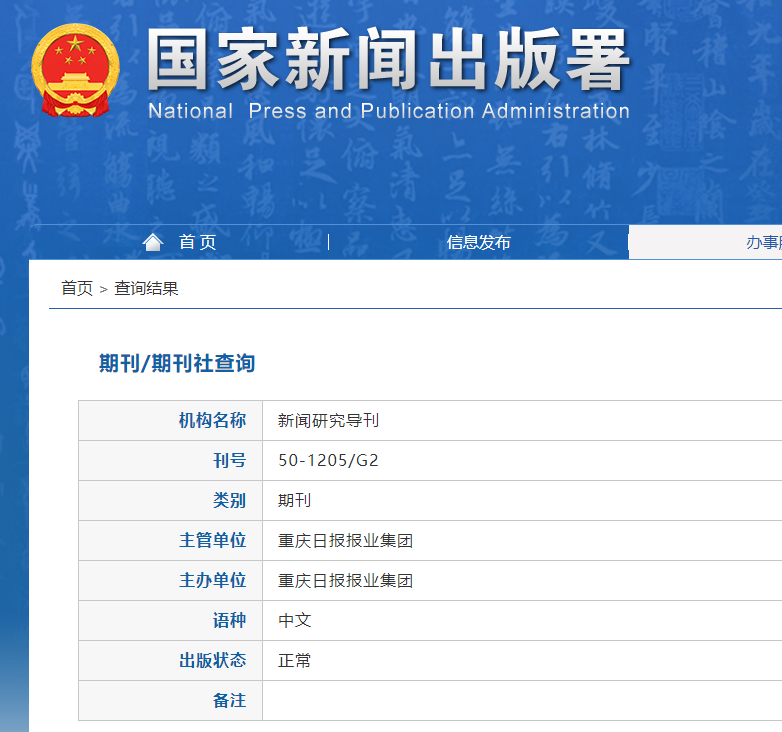Click the 类别 value 期刊

pyautogui.click(x=295, y=501)
